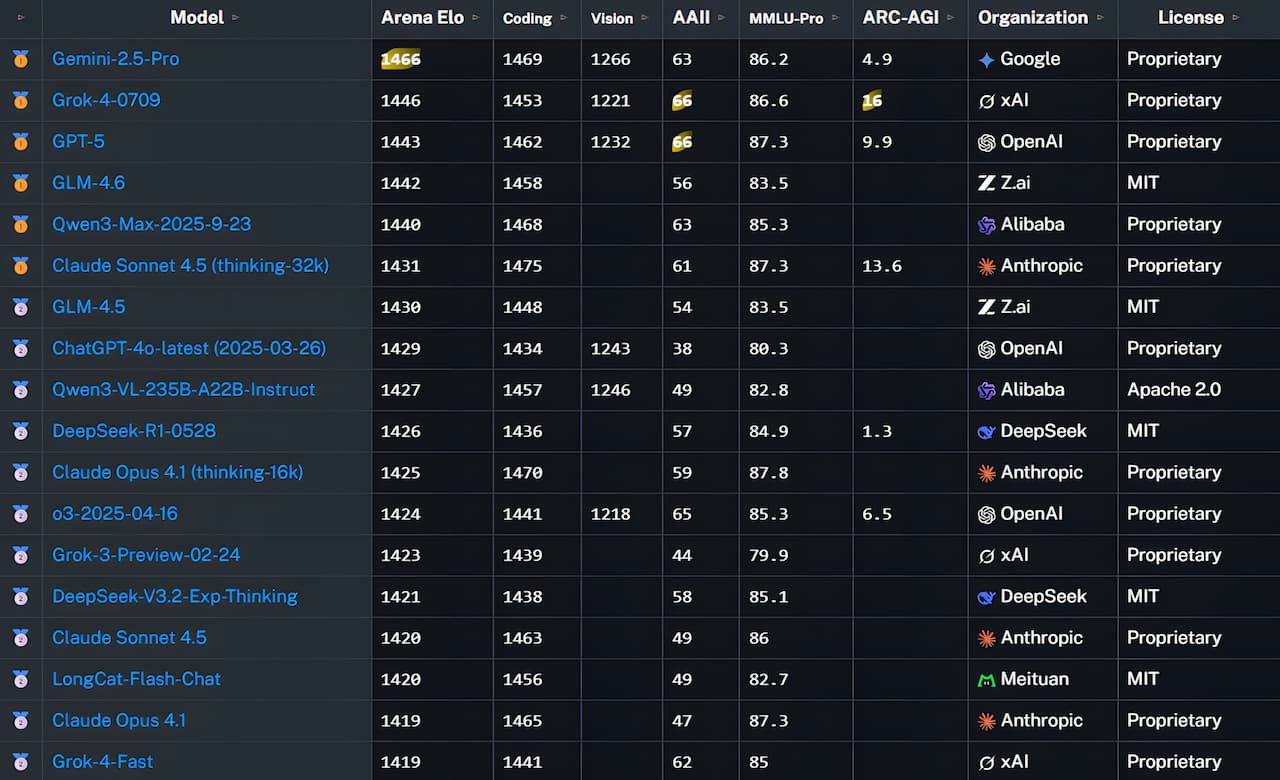Select the MMLU-Pro column header
The height and width of the screenshot is (780, 1280).
point(789,18)
